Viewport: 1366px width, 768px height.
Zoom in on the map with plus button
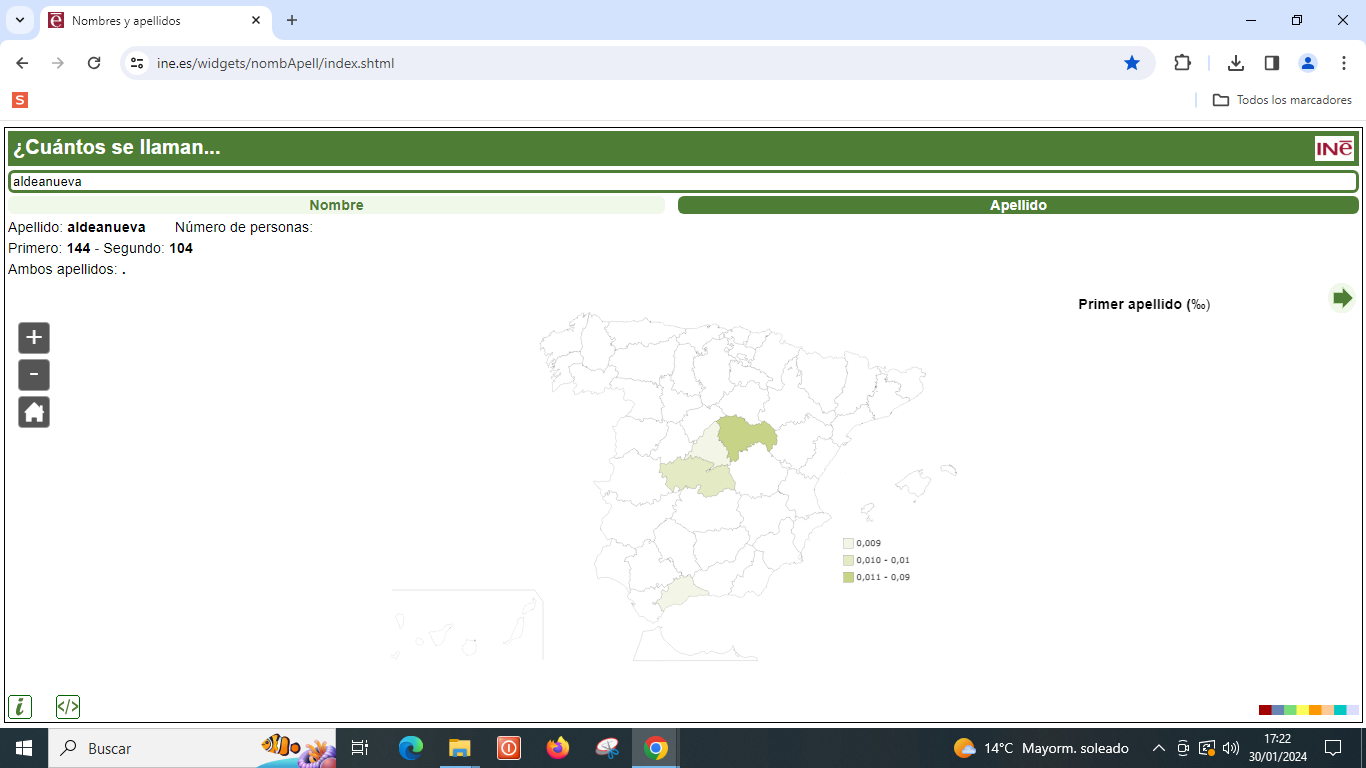[34, 338]
